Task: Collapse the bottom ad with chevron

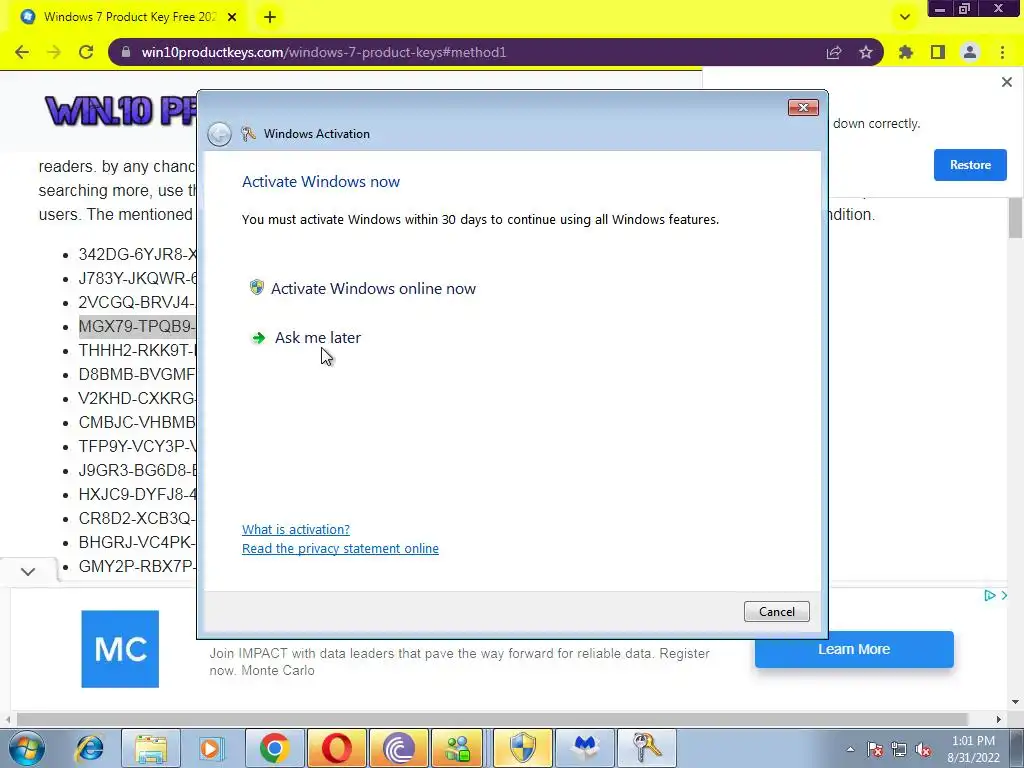Action: click(x=27, y=571)
